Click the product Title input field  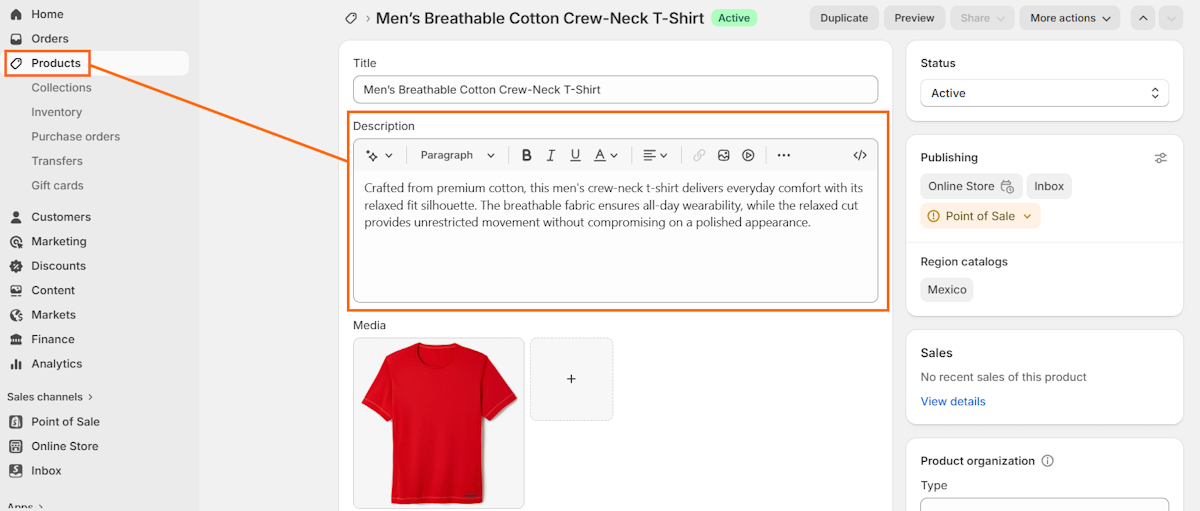pyautogui.click(x=615, y=89)
